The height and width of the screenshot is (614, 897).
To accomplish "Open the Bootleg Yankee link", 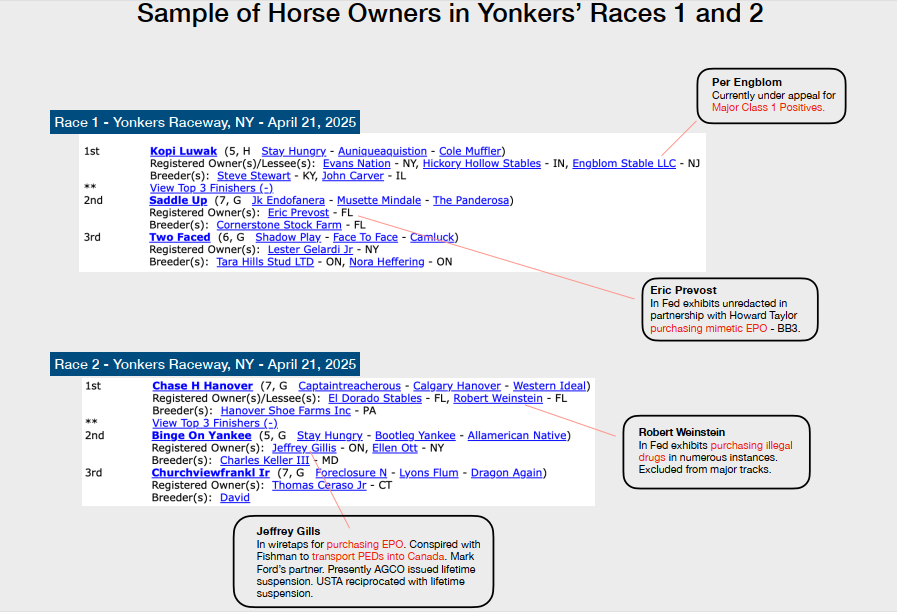I will tap(415, 436).
